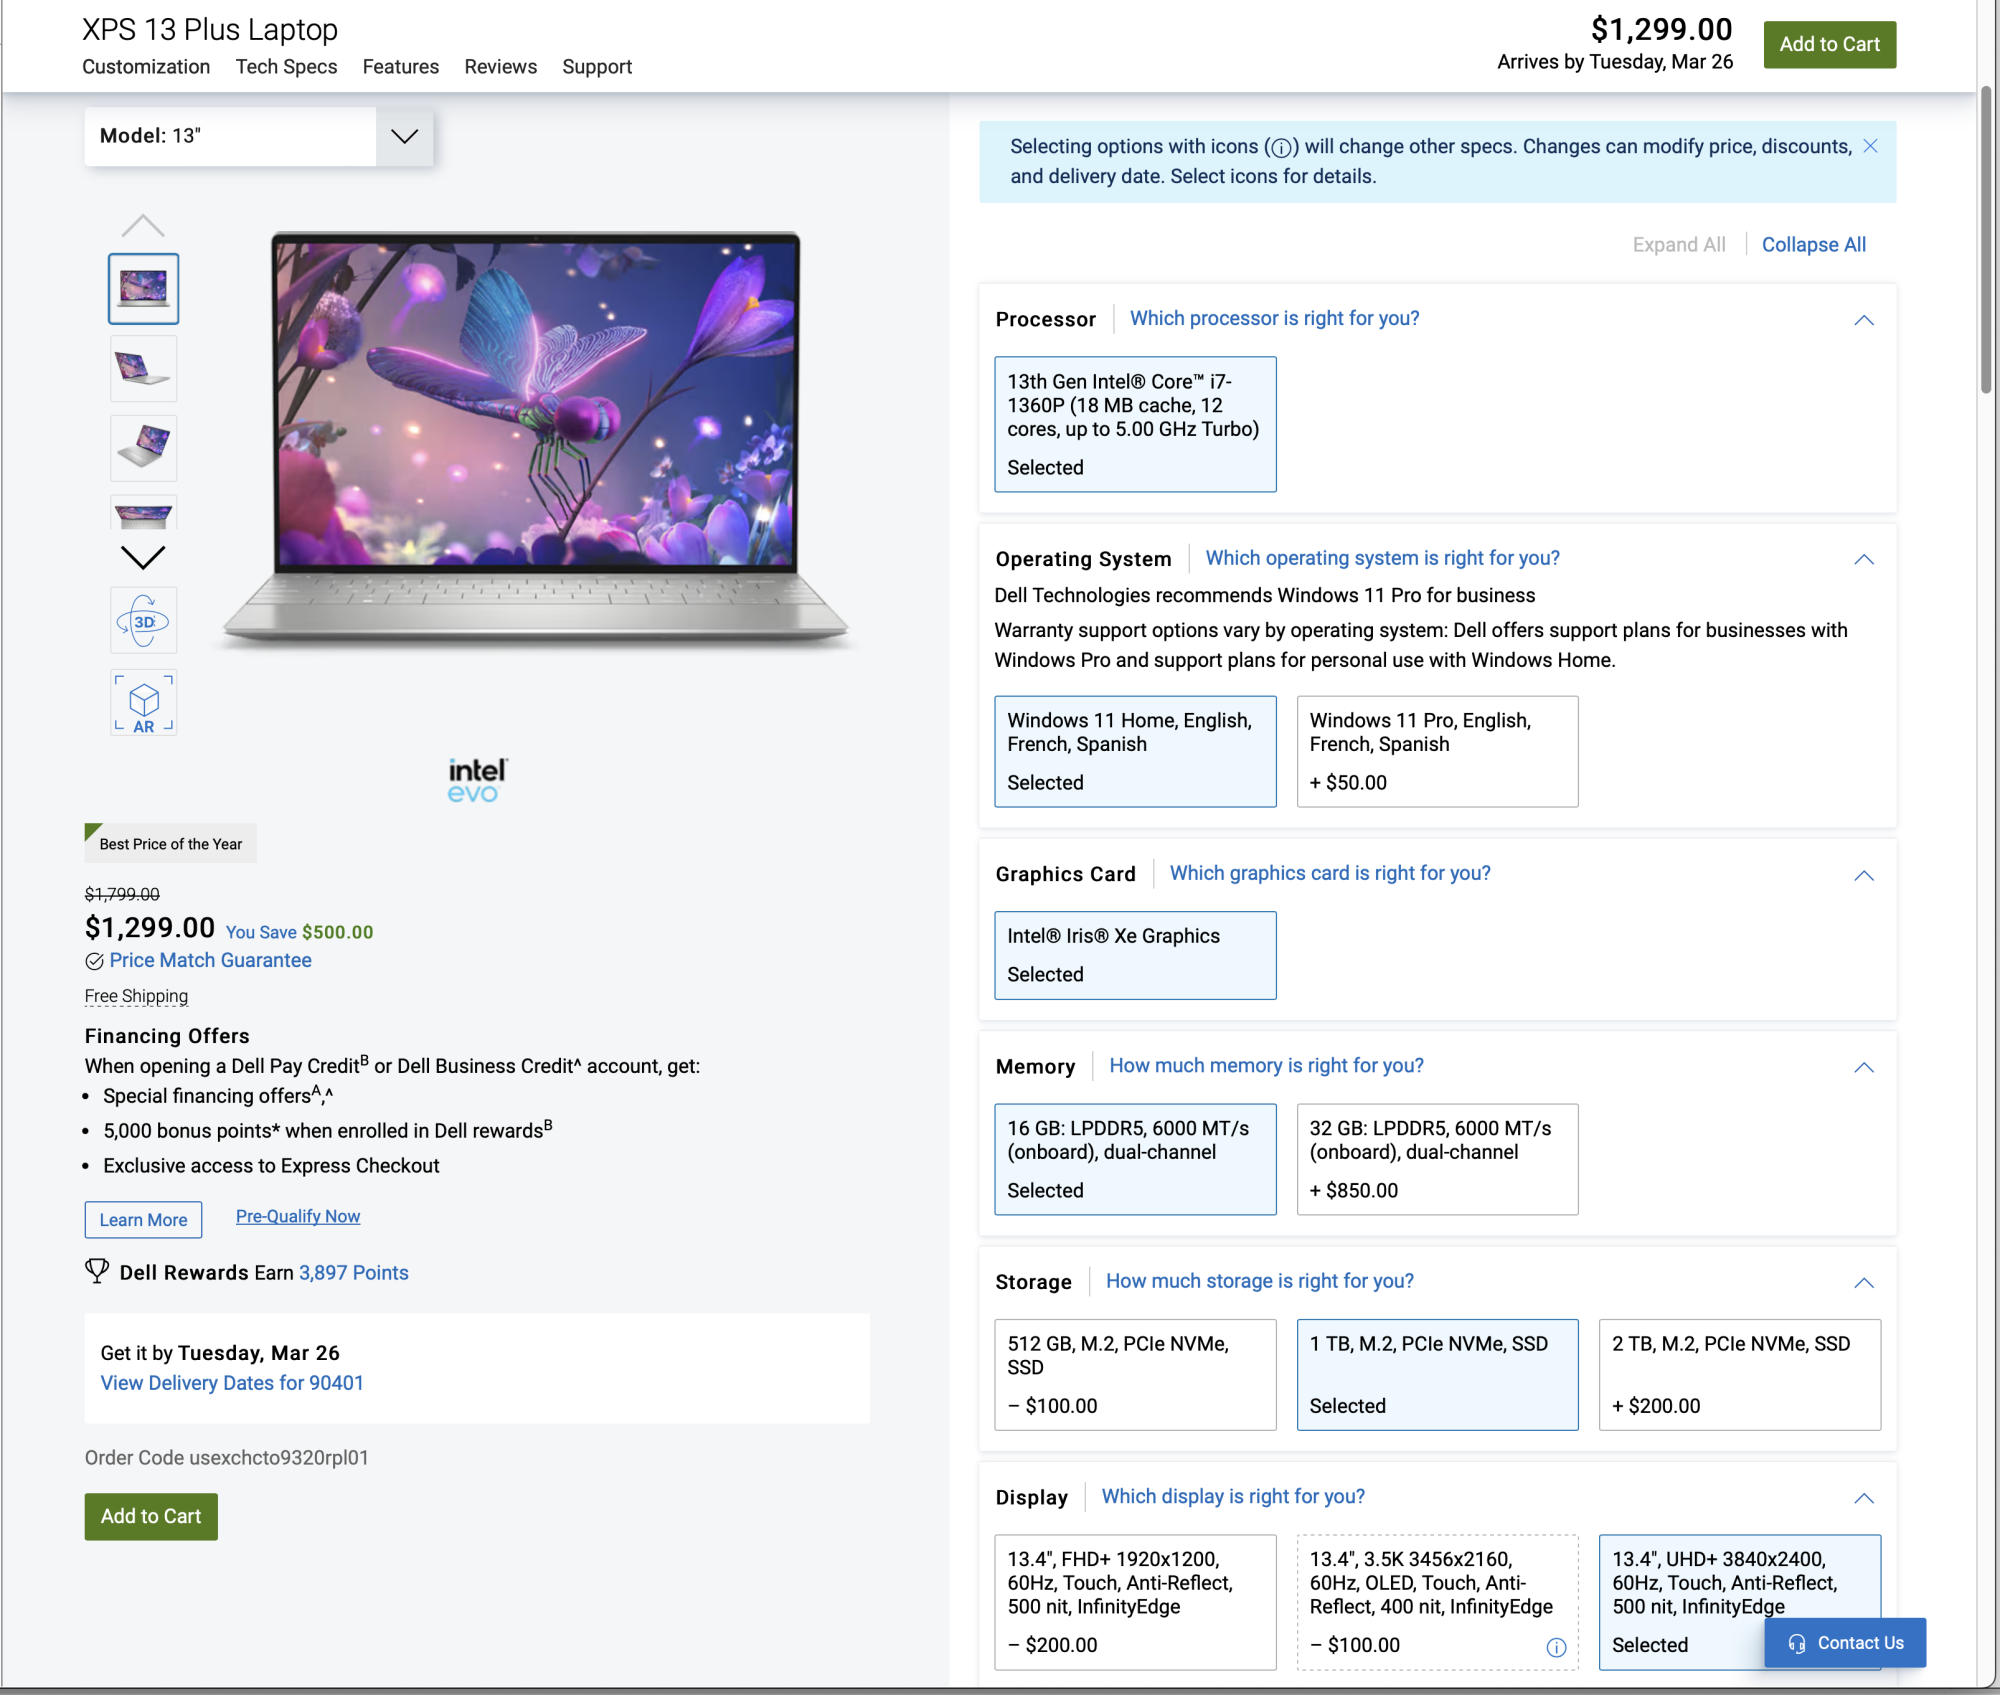Click info icon on 3.5K OLED display
The image size is (2000, 1695).
point(1556,1647)
